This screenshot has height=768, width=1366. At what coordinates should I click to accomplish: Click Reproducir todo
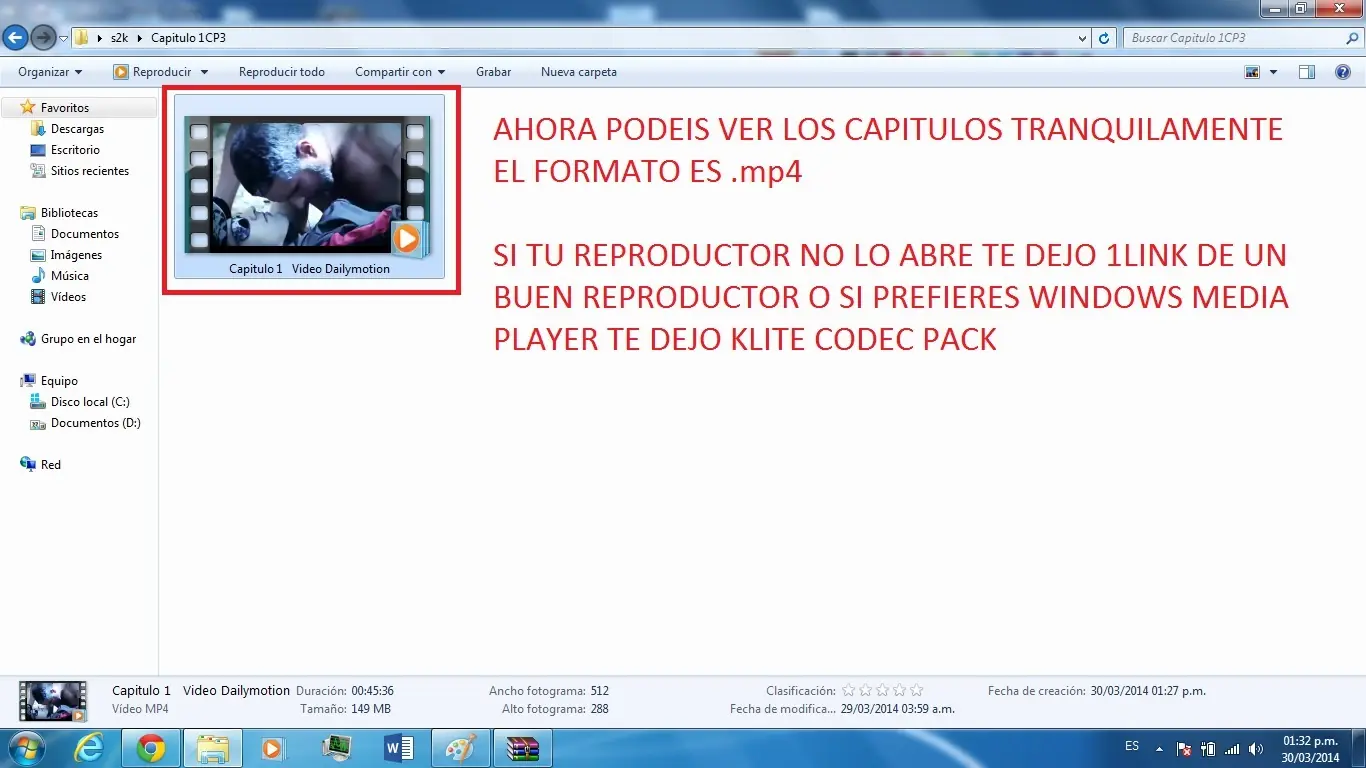(x=282, y=72)
